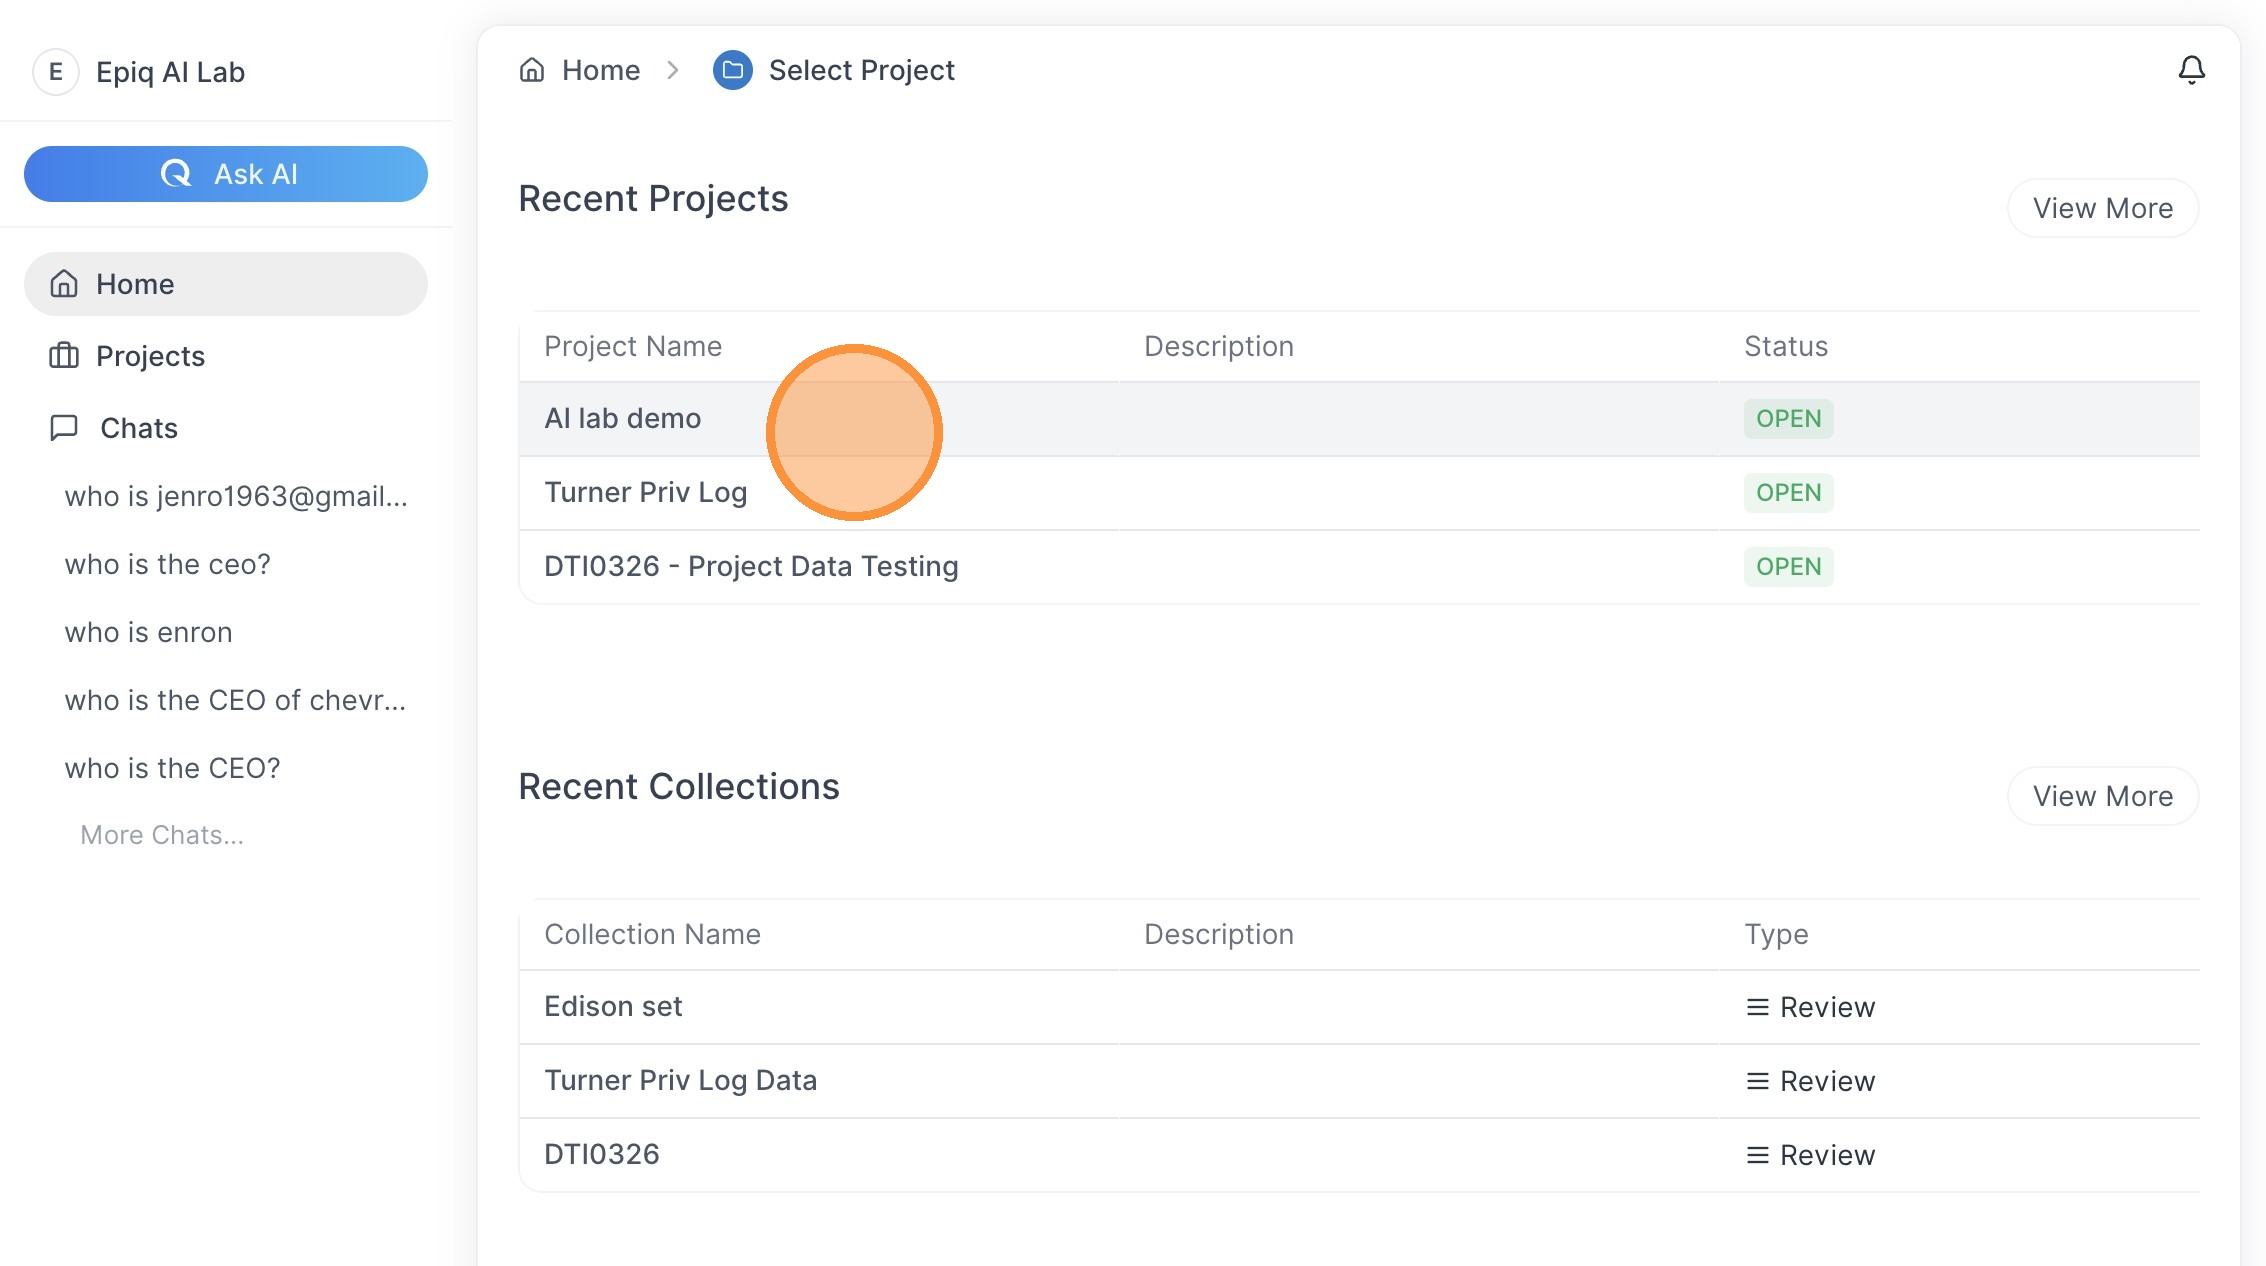The height and width of the screenshot is (1266, 2266).
Task: Click the OPEN status badge for DTI0326 project
Action: coord(1789,567)
